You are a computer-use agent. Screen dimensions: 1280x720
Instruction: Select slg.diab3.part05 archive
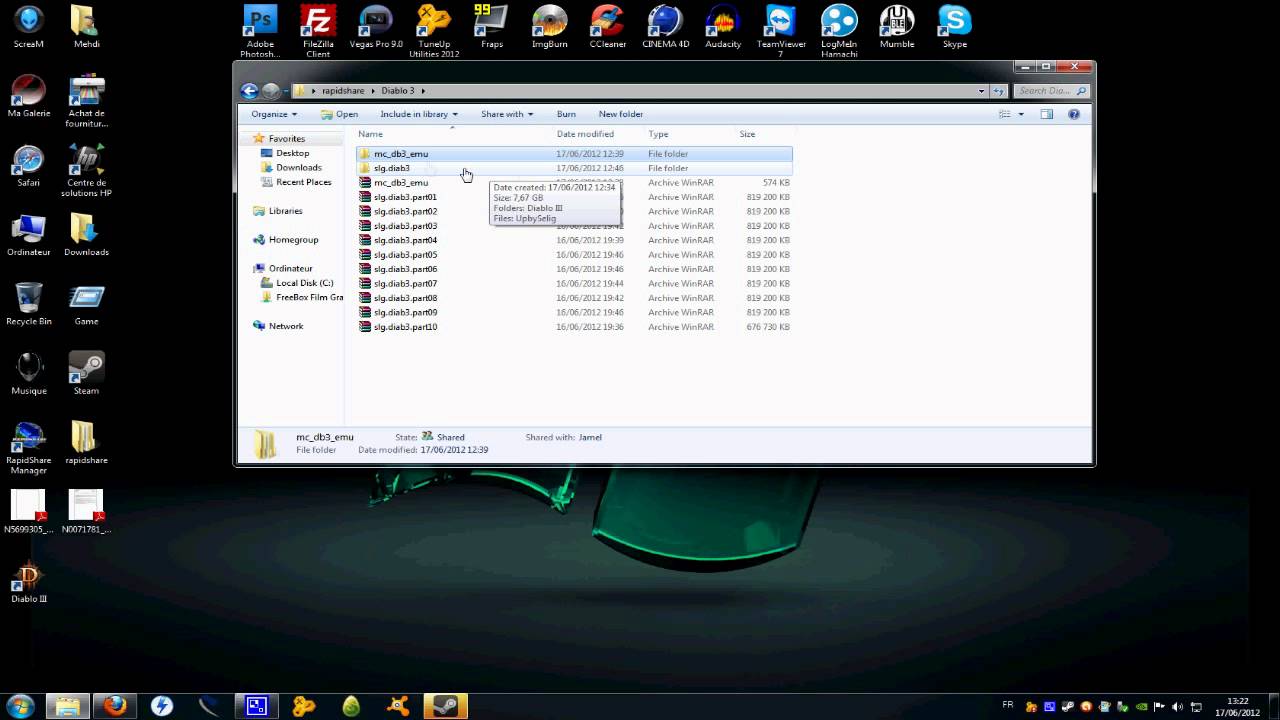pyautogui.click(x=574, y=255)
